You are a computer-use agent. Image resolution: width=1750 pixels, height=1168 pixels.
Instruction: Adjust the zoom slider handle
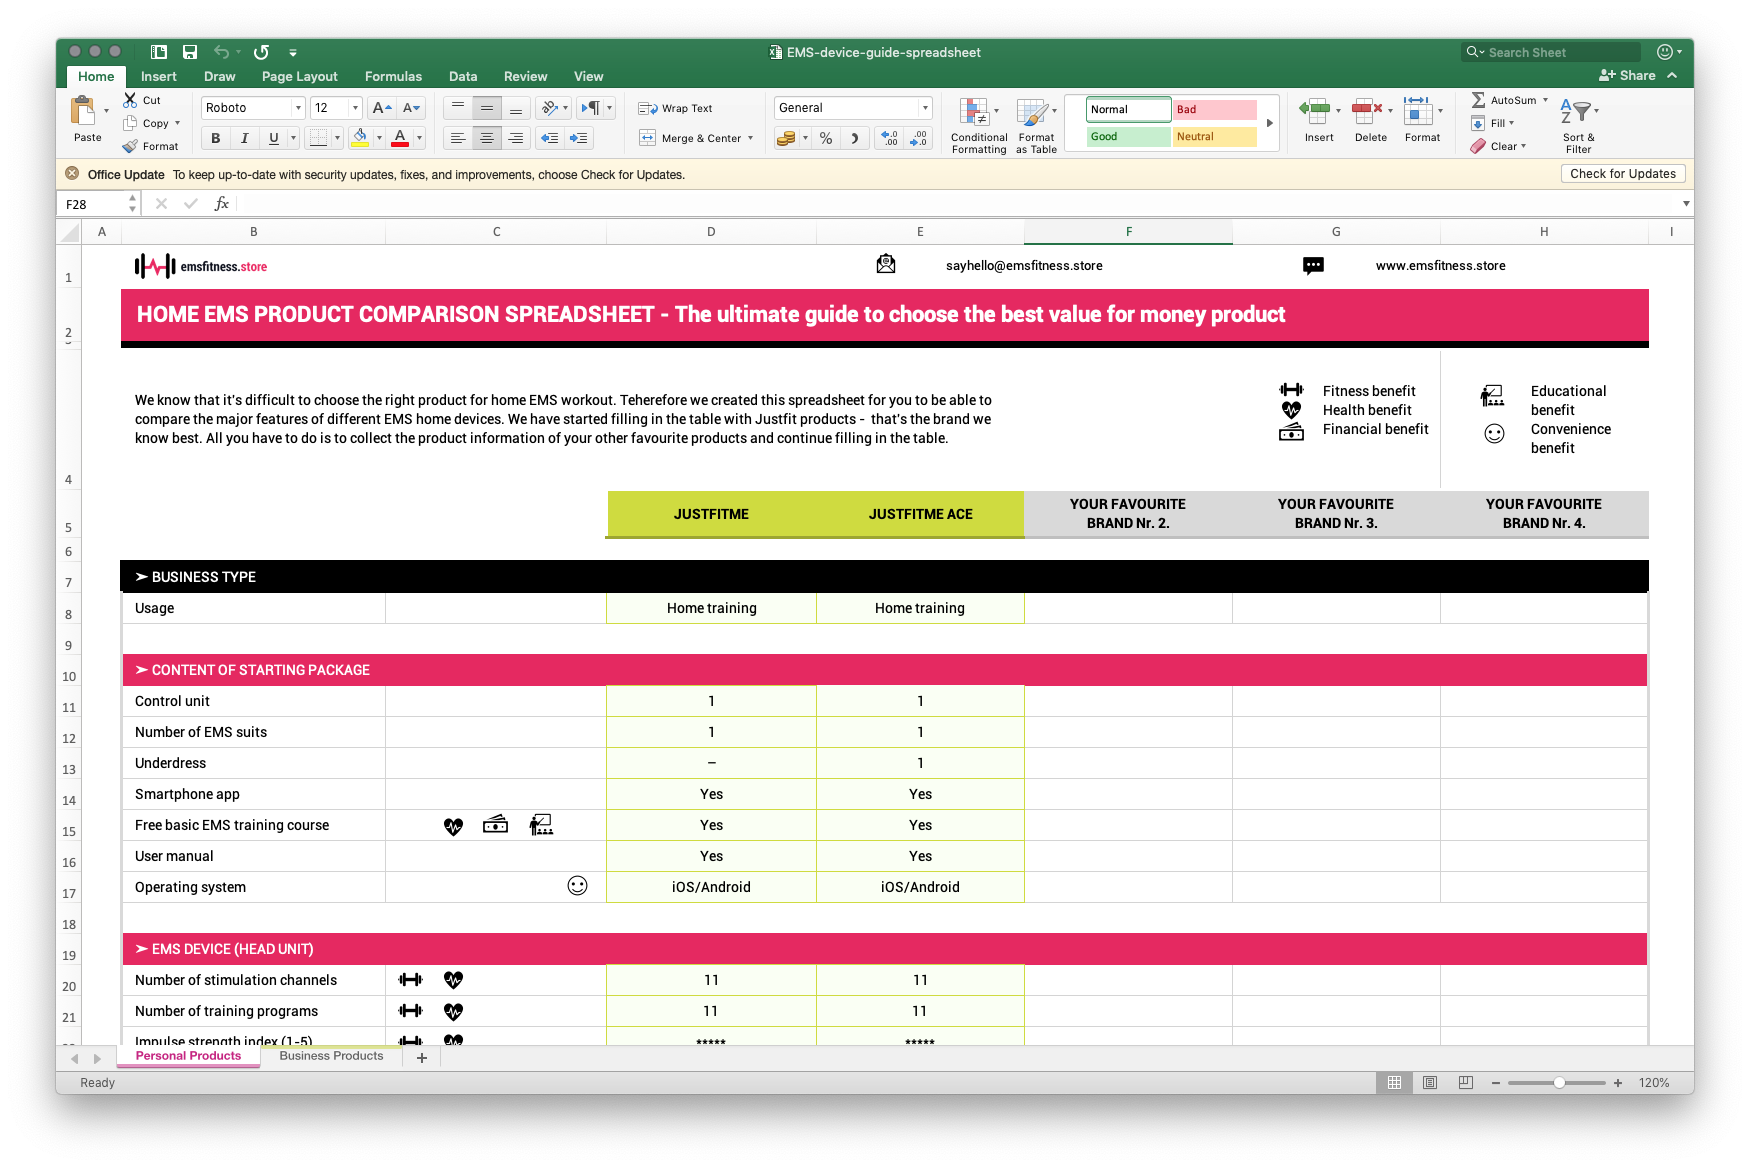1559,1083
